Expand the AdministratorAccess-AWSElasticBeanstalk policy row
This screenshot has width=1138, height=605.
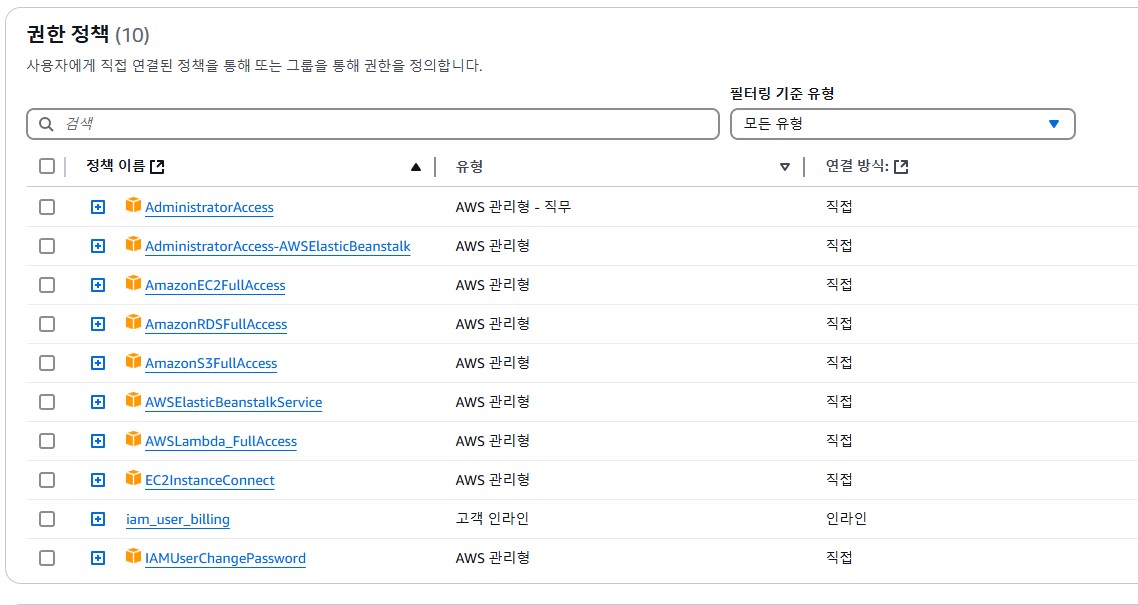98,246
